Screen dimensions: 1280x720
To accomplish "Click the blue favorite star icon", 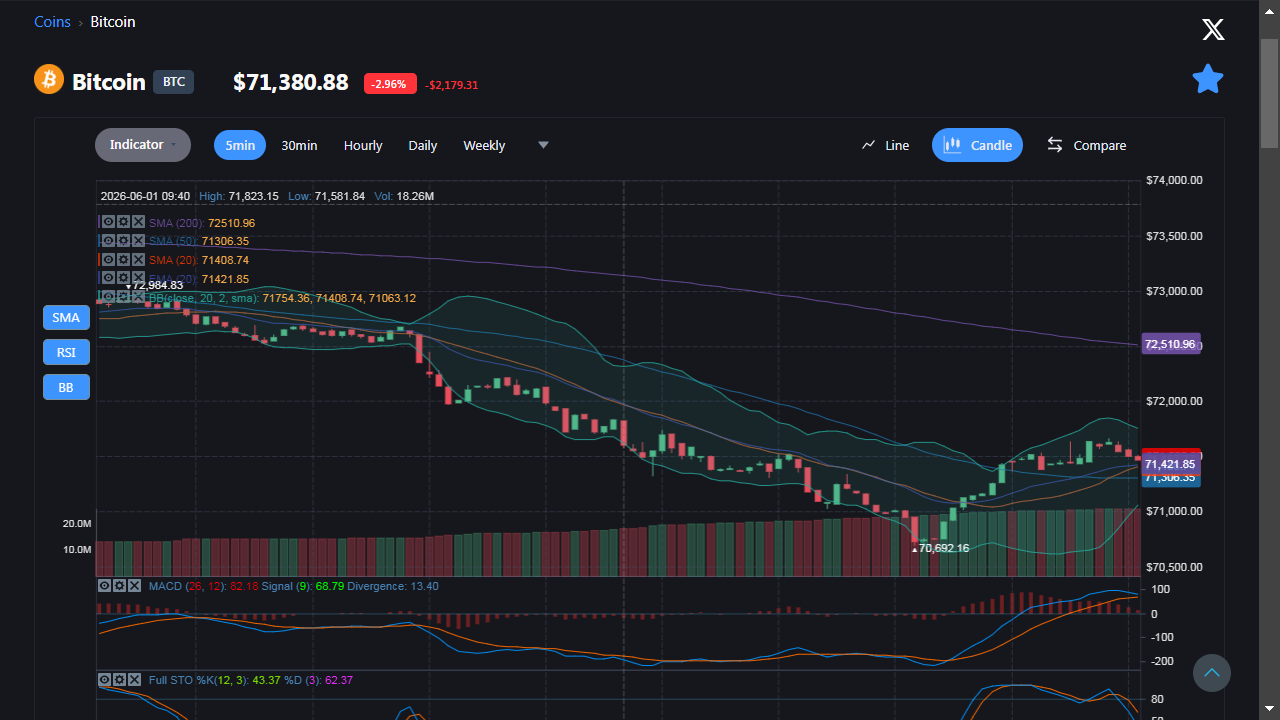I will [x=1208, y=79].
